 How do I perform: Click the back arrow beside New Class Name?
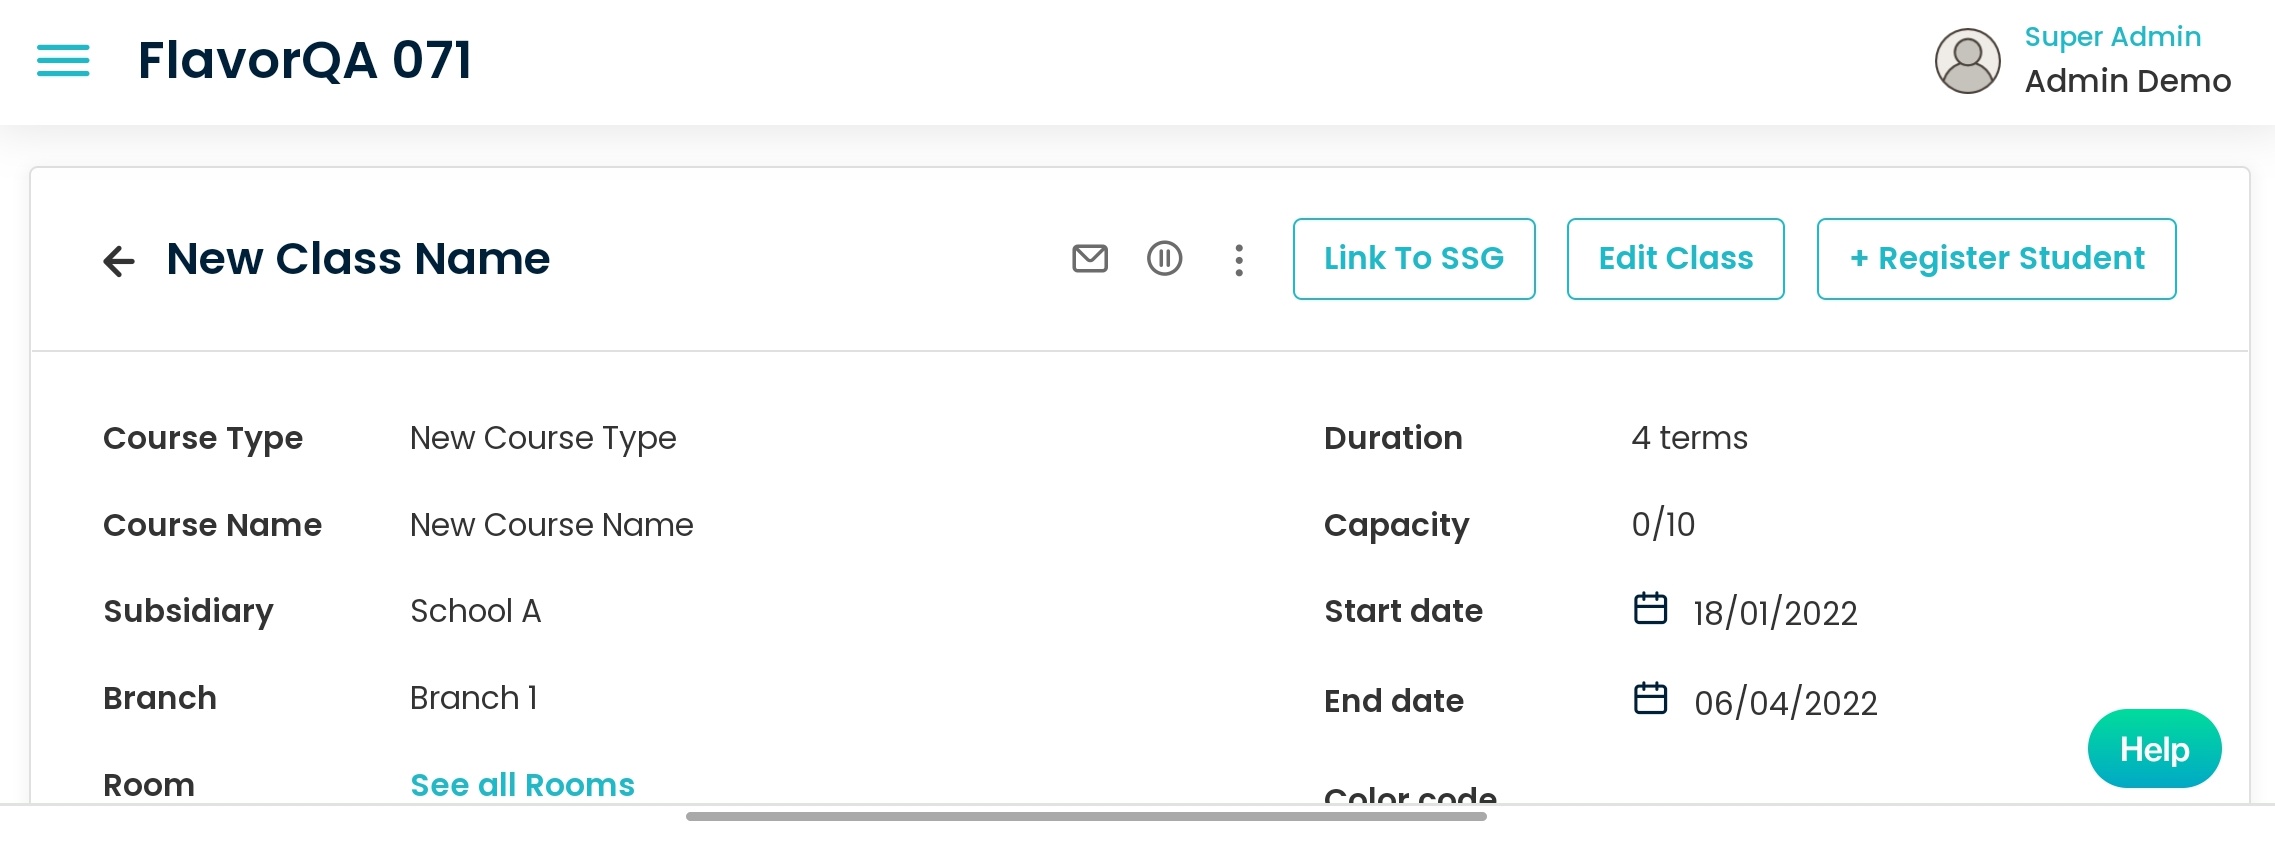tap(119, 261)
